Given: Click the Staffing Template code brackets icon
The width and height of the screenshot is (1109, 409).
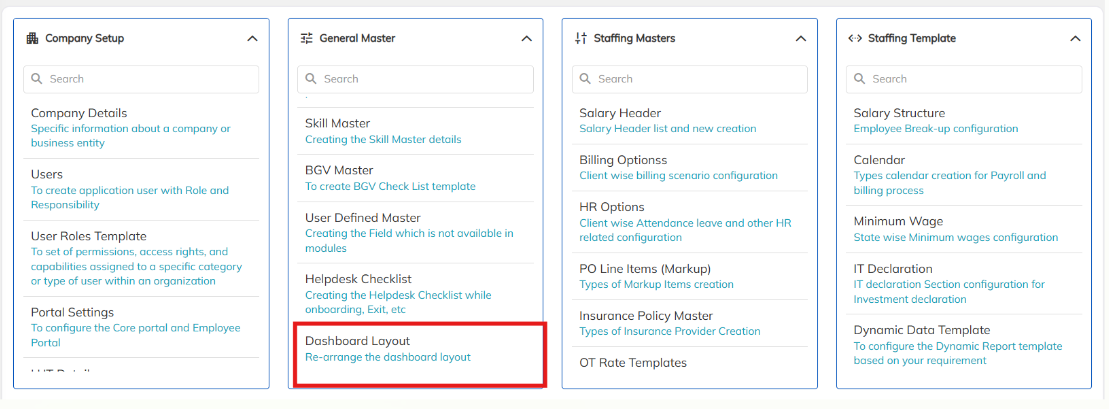Looking at the screenshot, I should (x=854, y=38).
